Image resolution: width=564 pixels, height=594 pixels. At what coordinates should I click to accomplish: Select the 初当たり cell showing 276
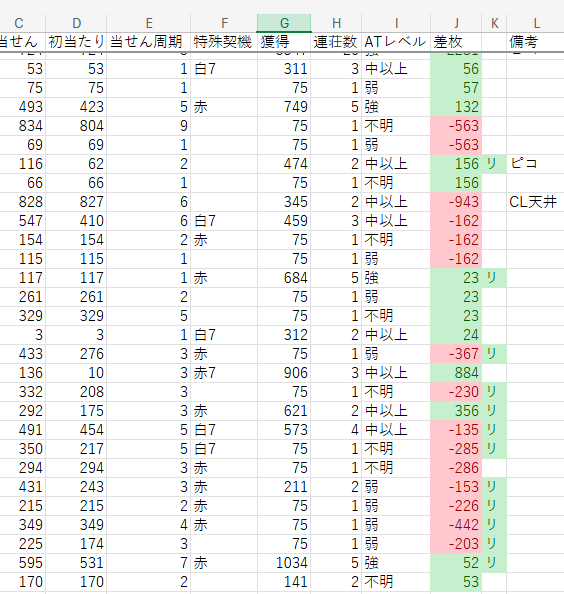pyautogui.click(x=76, y=354)
